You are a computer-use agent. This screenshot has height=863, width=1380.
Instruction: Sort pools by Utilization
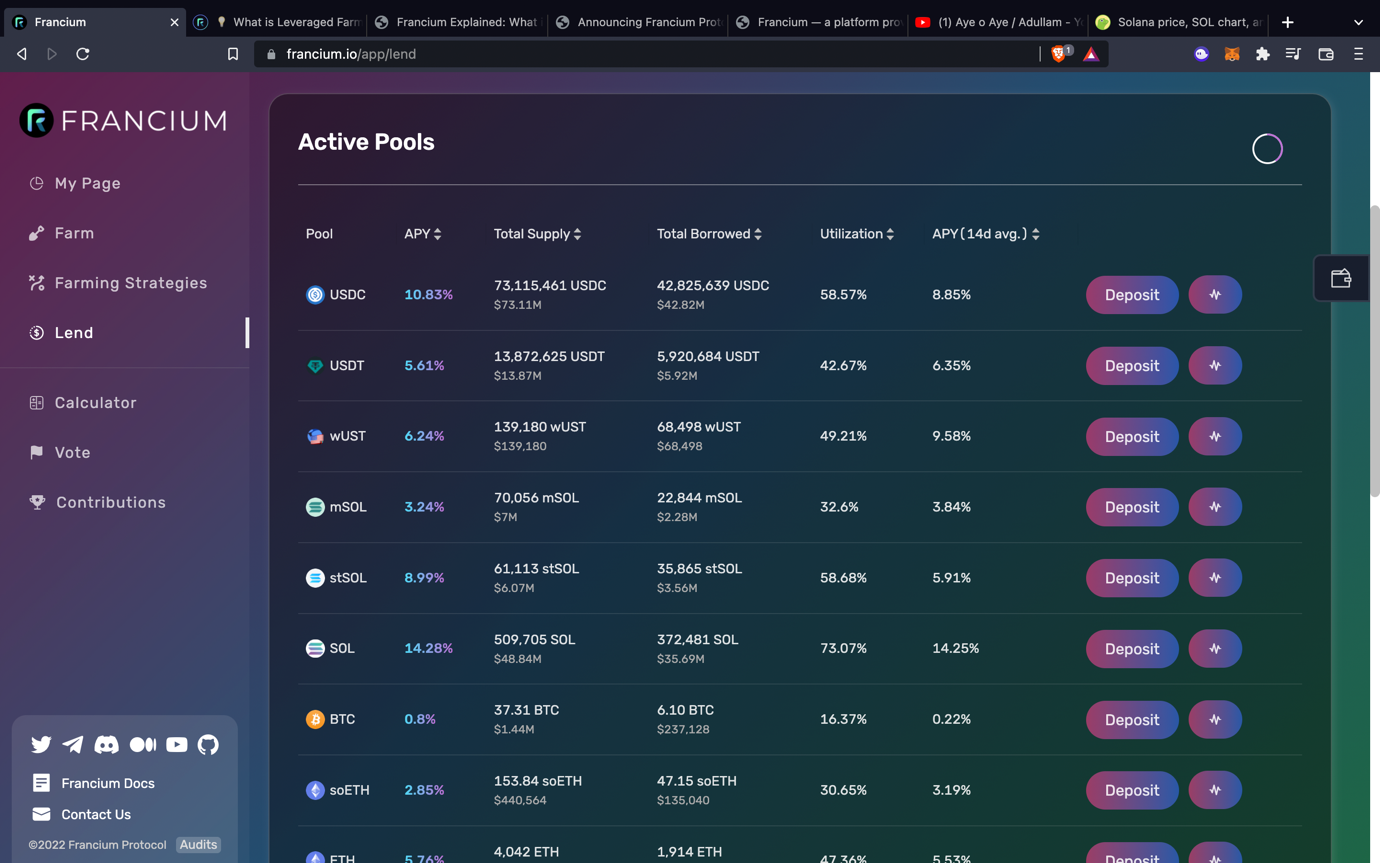click(x=857, y=234)
